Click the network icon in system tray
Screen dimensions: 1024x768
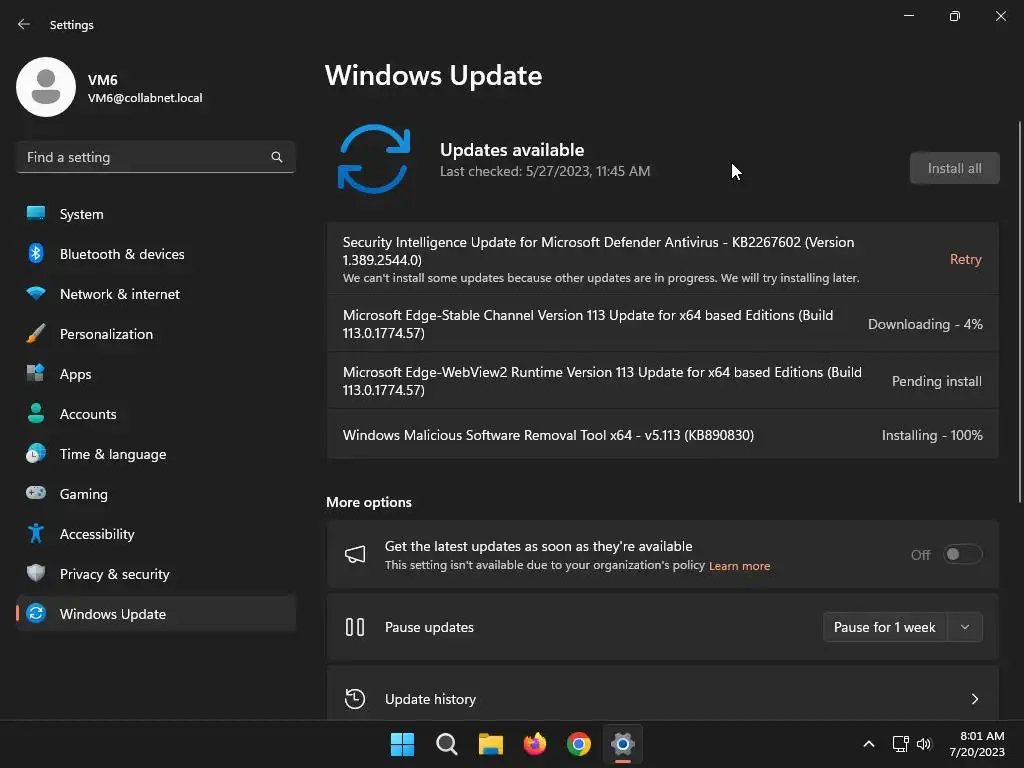901,744
